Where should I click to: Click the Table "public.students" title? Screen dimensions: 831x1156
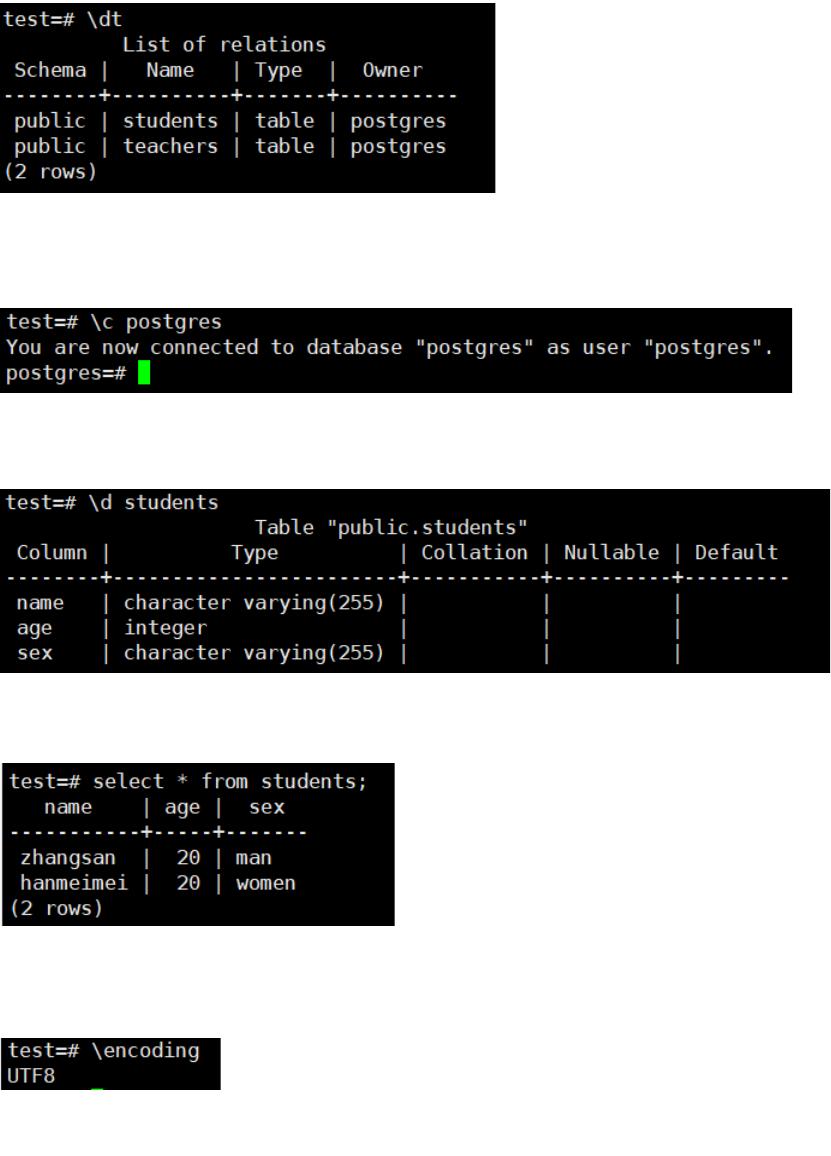[x=391, y=527]
